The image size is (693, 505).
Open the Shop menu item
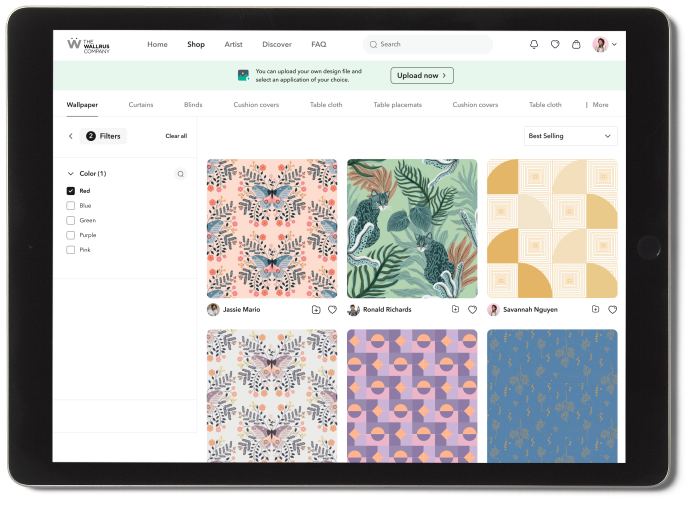(196, 44)
